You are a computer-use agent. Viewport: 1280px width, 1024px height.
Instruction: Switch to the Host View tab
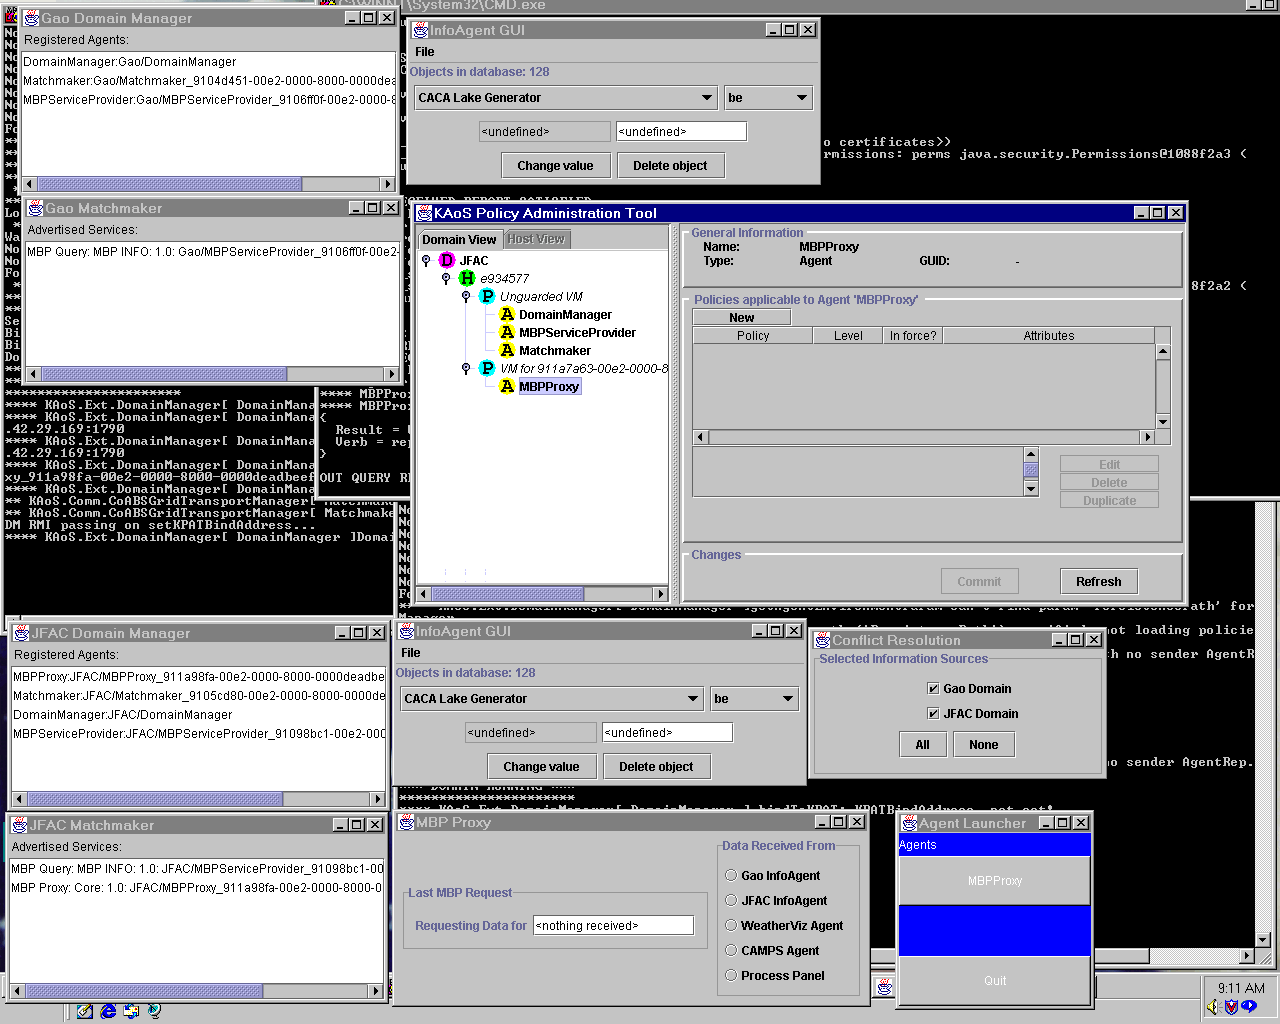tap(536, 239)
